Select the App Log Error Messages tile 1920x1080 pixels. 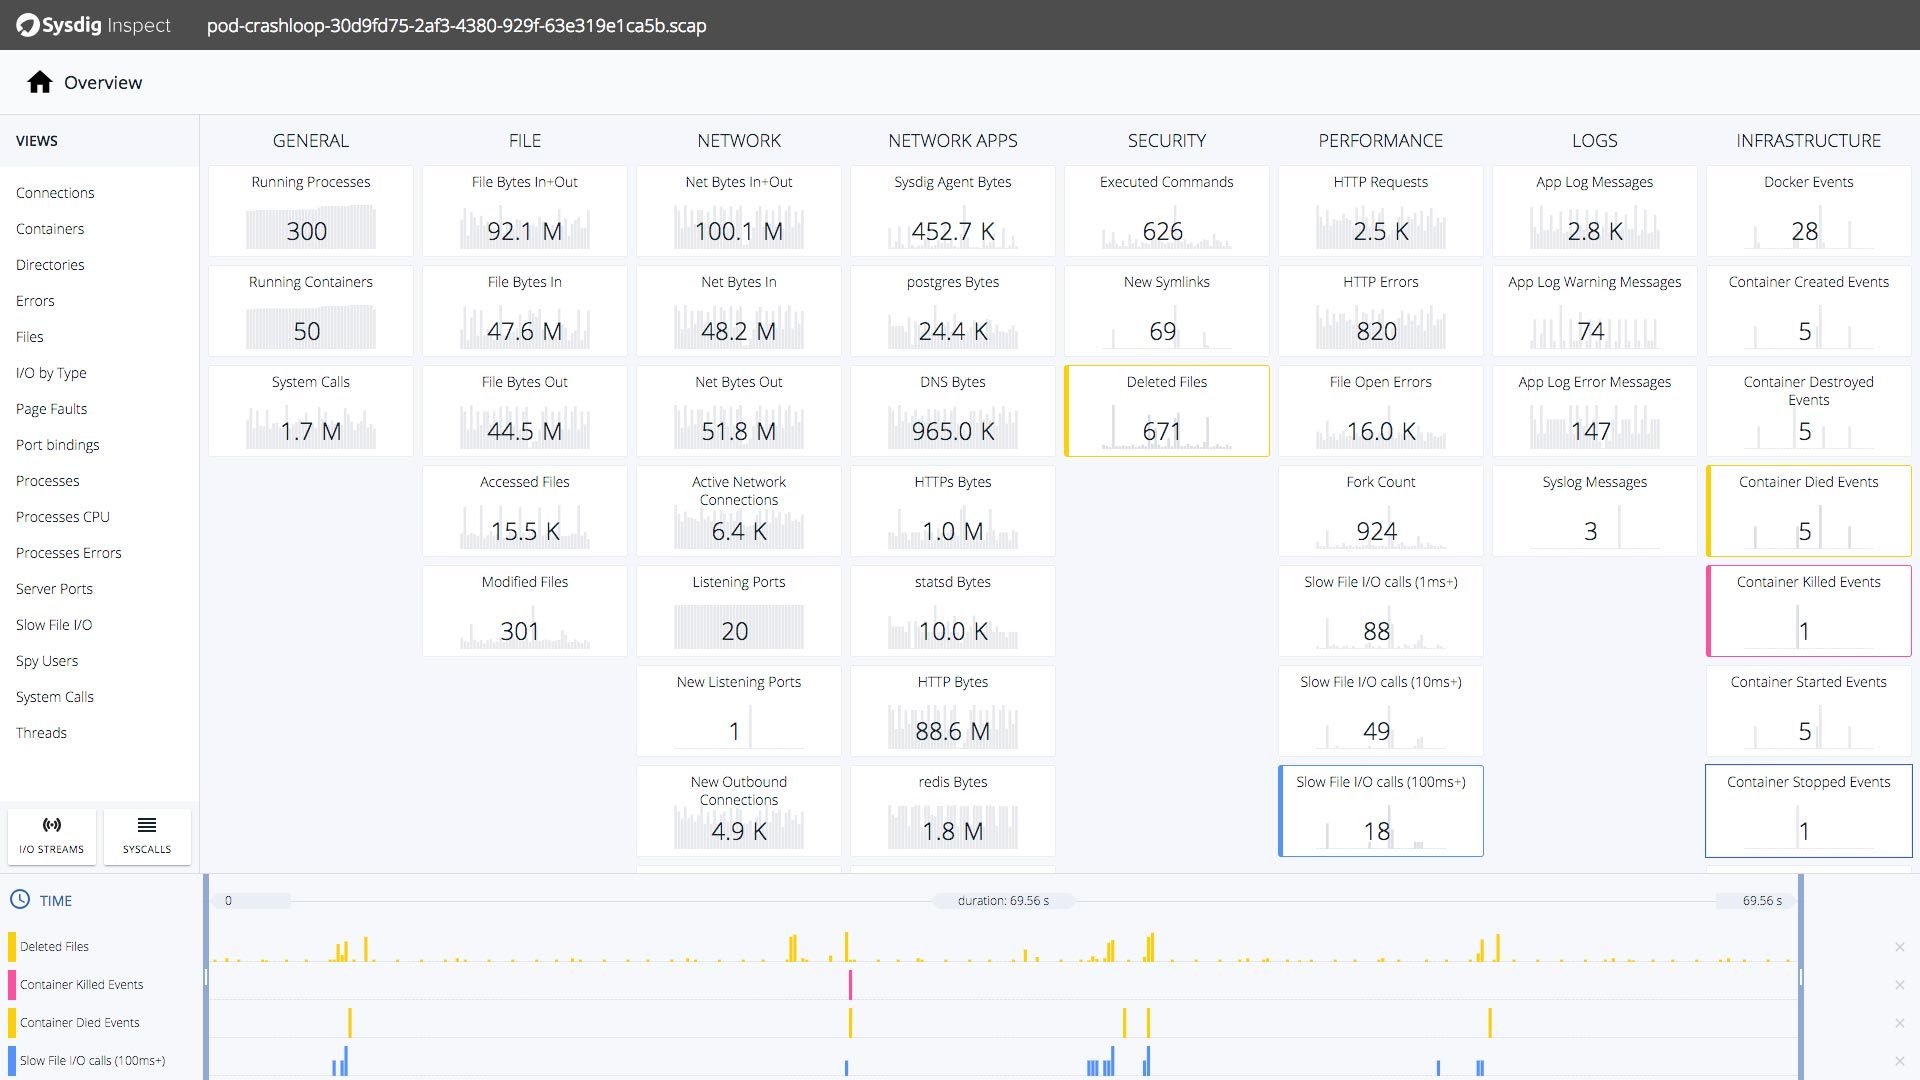click(1594, 411)
